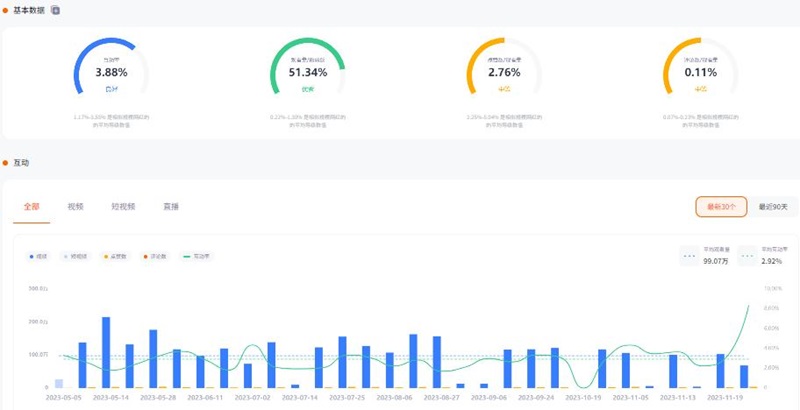Click the dotted-line icon for 2.92% average
800x410 pixels.
tap(748, 257)
